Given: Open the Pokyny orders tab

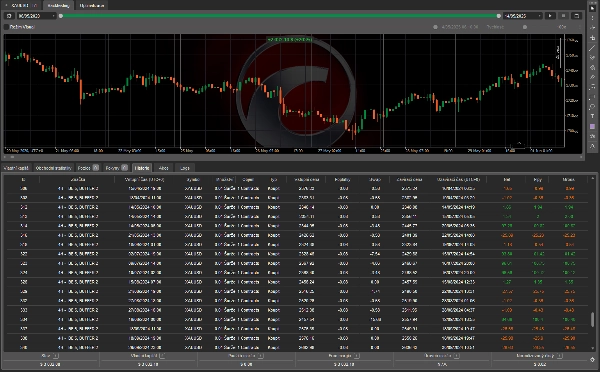Looking at the screenshot, I should (116, 168).
